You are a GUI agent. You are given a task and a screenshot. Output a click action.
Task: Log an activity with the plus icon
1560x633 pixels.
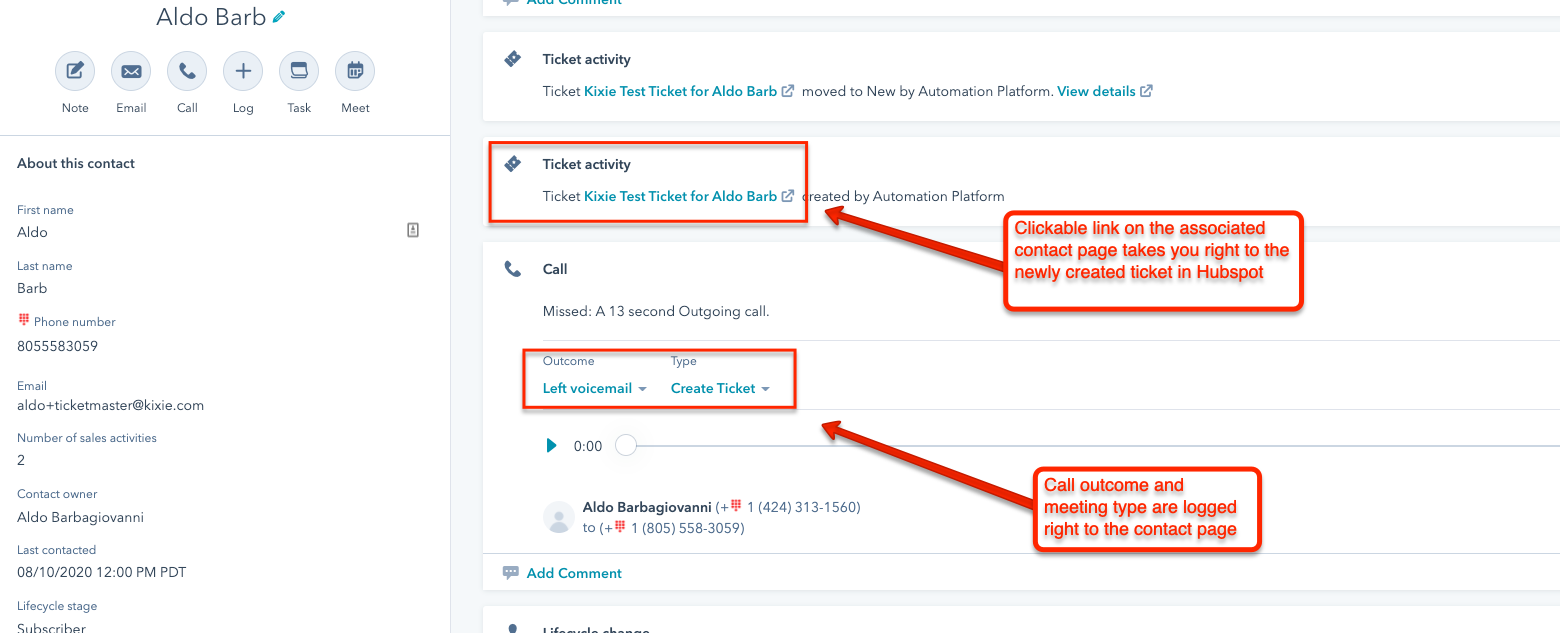243,71
